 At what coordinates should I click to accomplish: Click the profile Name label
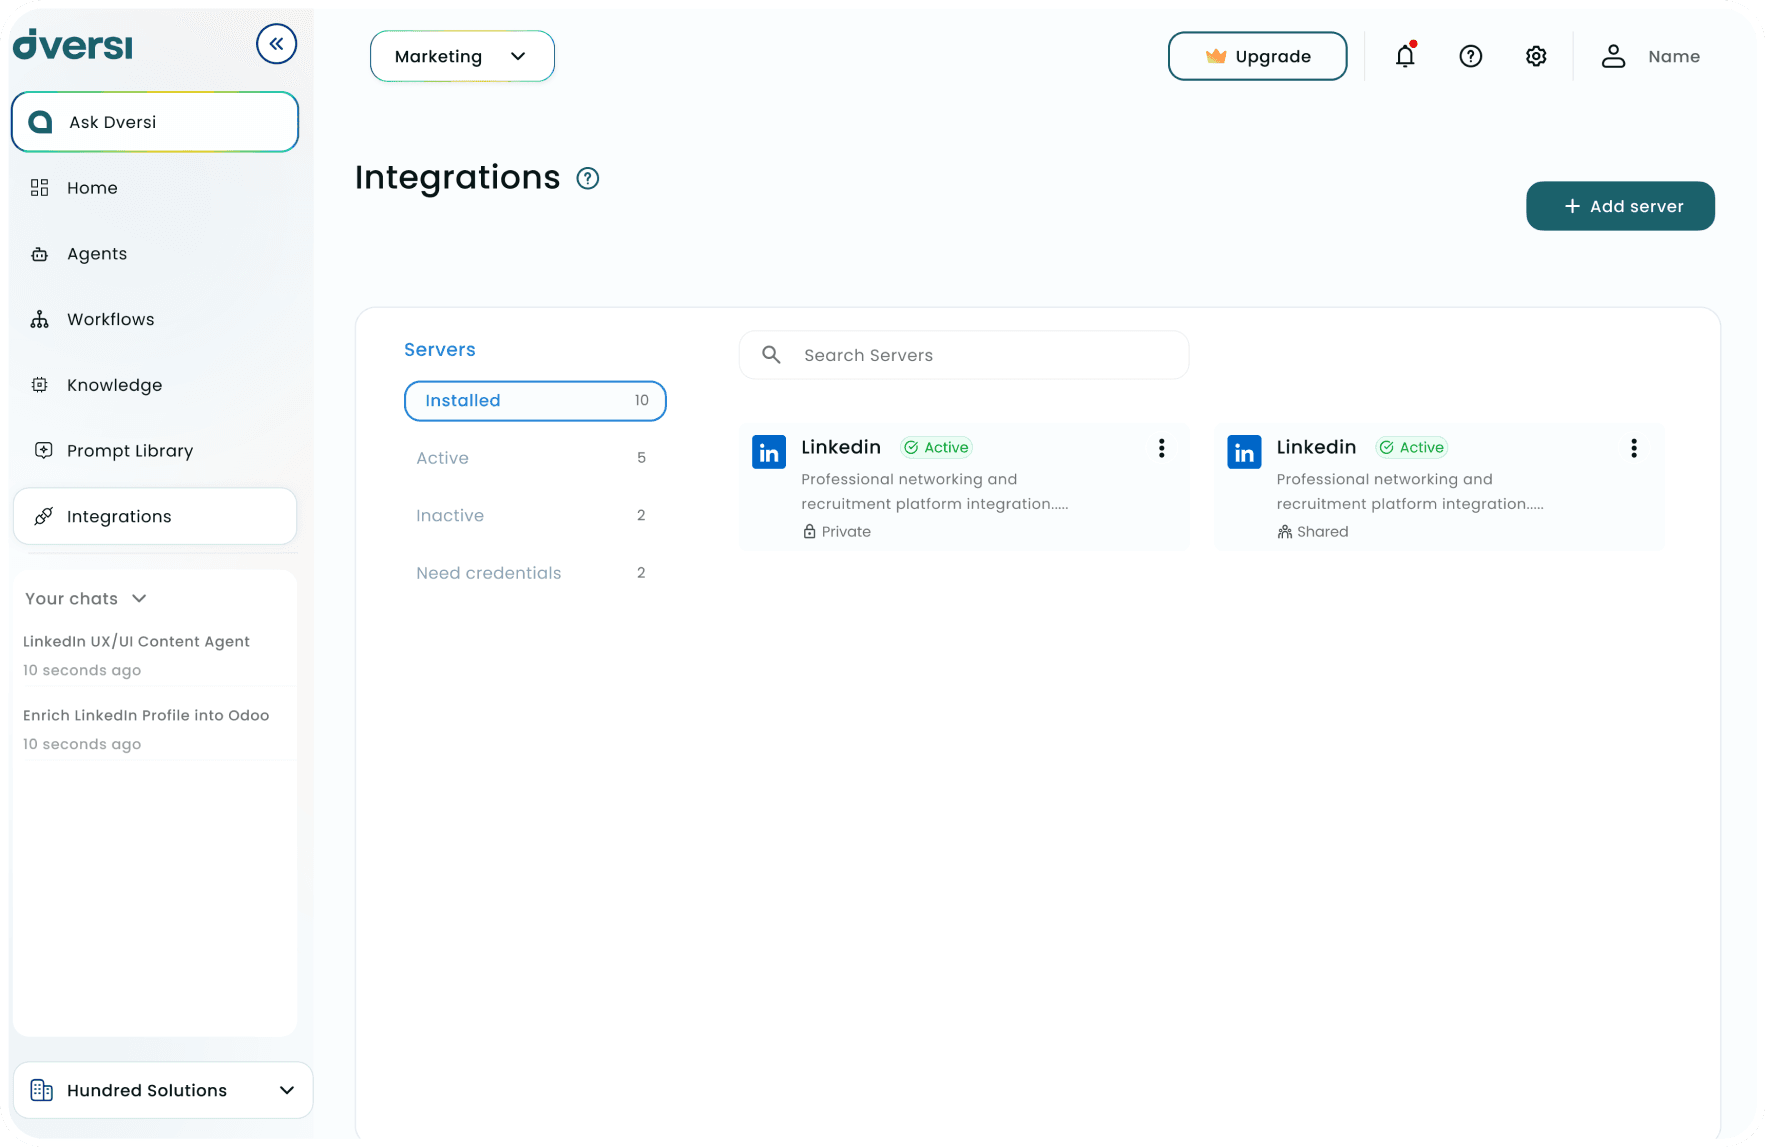tap(1674, 57)
